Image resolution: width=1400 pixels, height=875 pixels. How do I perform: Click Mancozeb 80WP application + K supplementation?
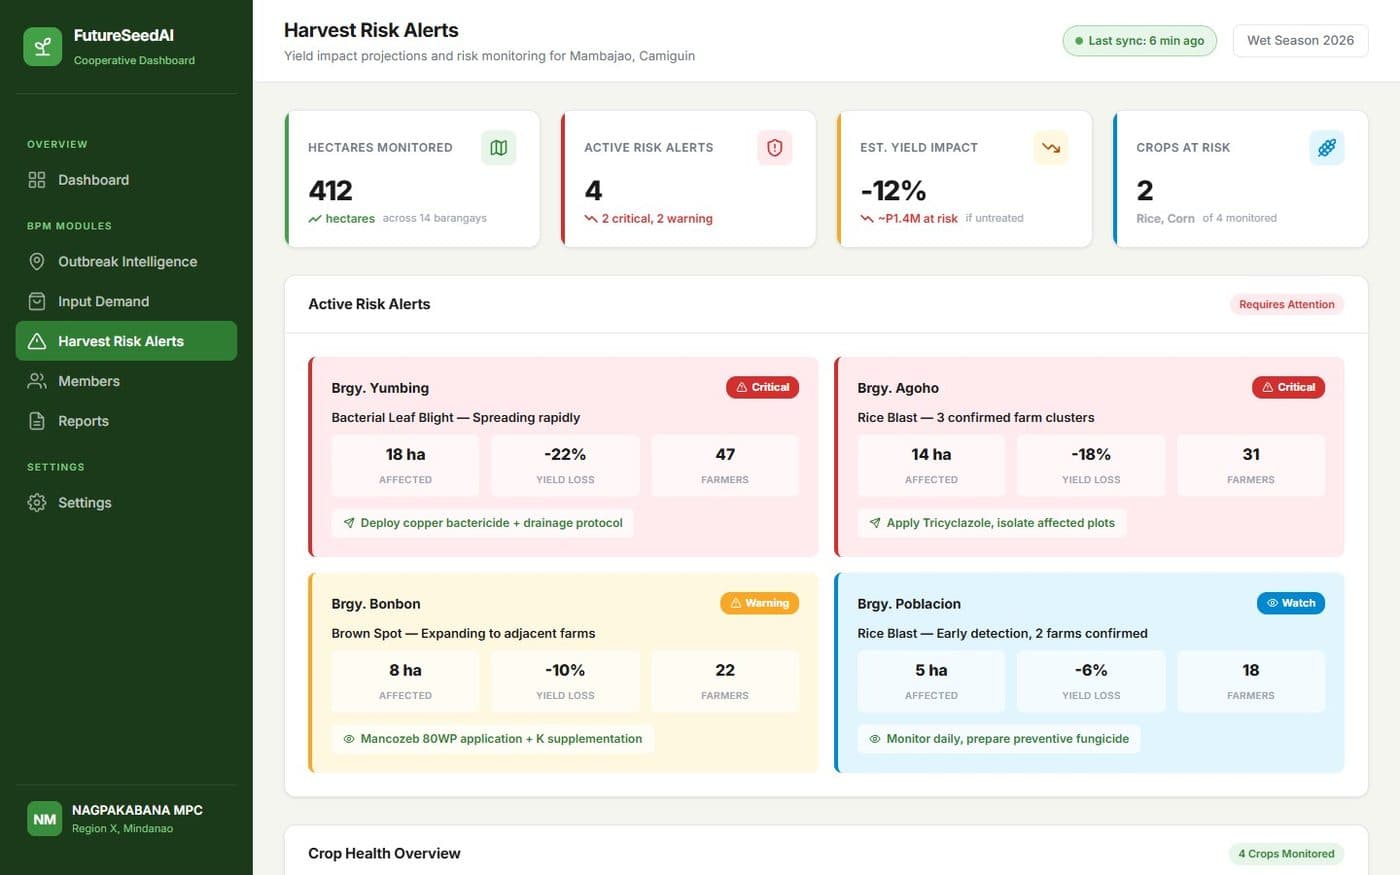click(x=492, y=739)
